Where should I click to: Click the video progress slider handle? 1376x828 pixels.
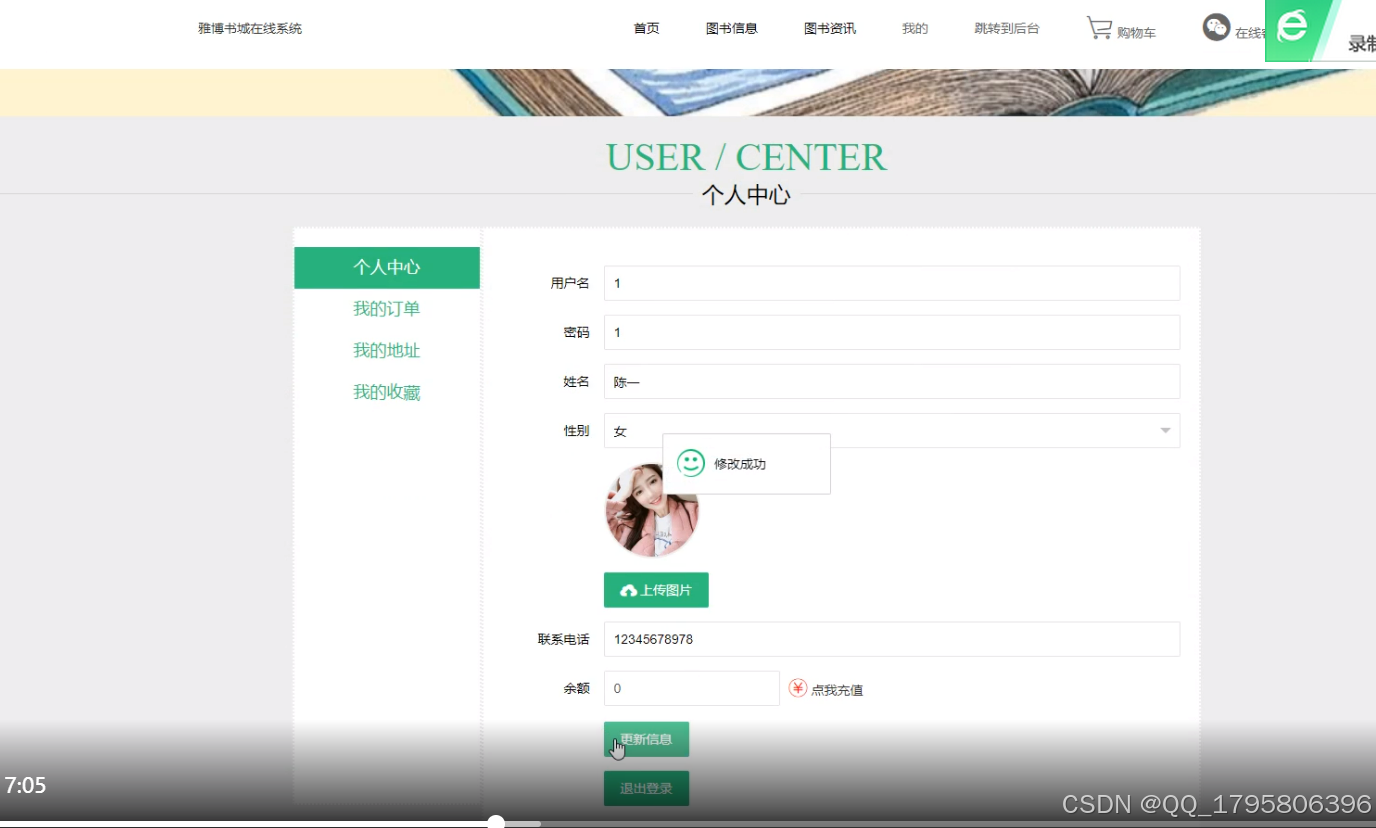coord(497,821)
